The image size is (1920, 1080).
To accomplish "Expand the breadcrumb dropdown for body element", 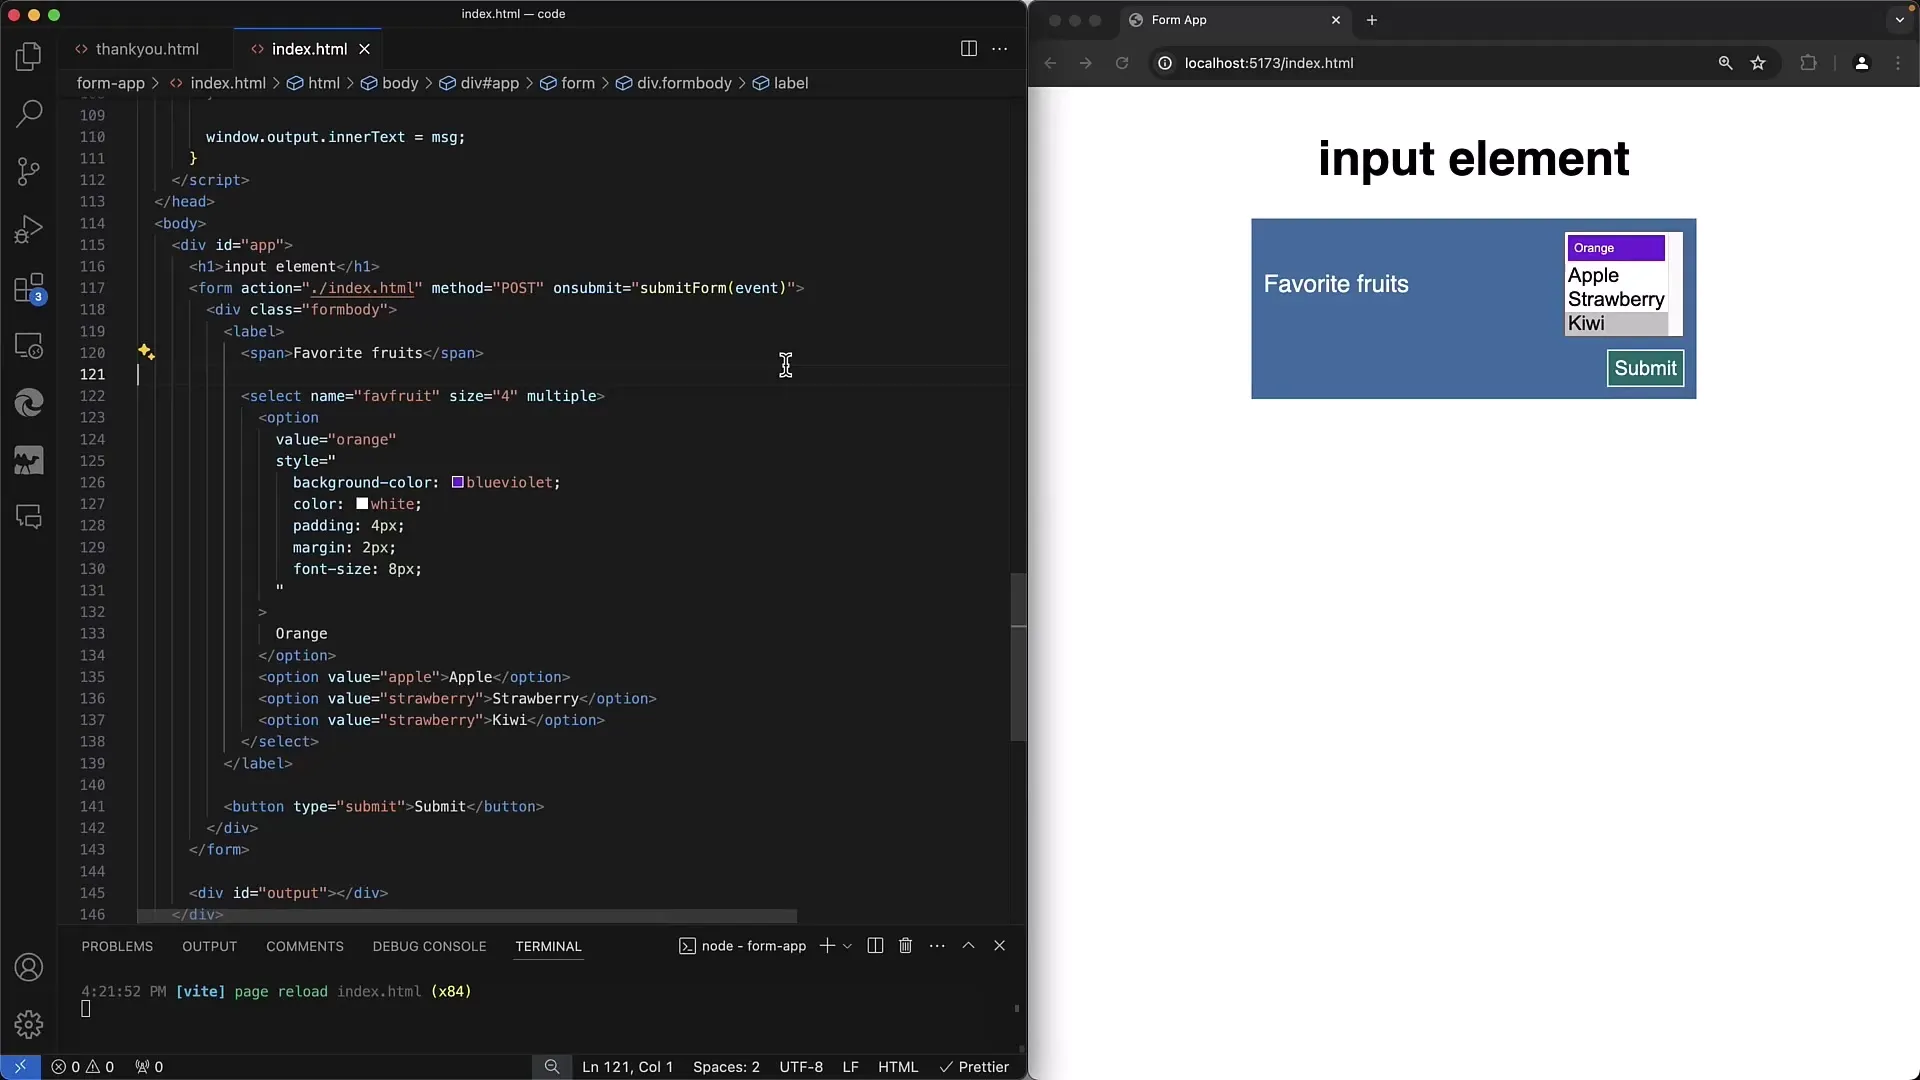I will click(400, 82).
